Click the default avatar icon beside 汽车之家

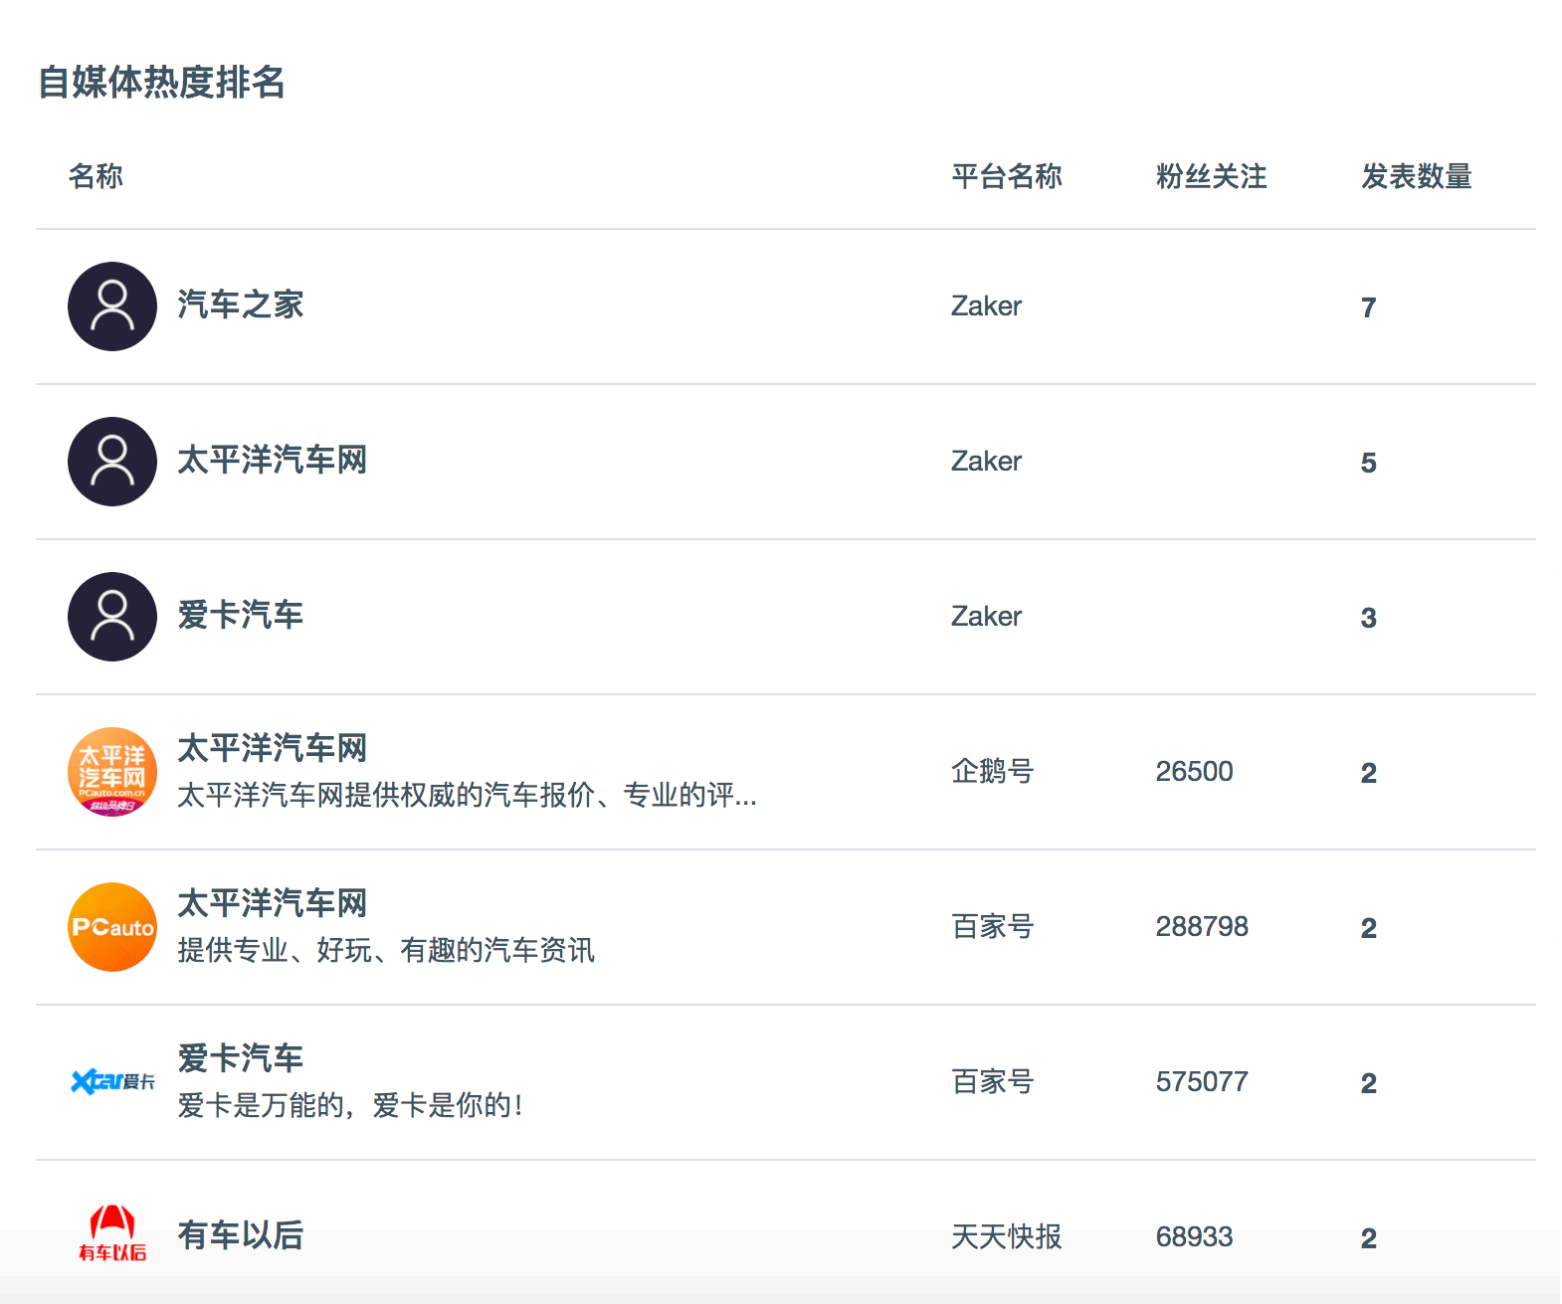pos(112,306)
